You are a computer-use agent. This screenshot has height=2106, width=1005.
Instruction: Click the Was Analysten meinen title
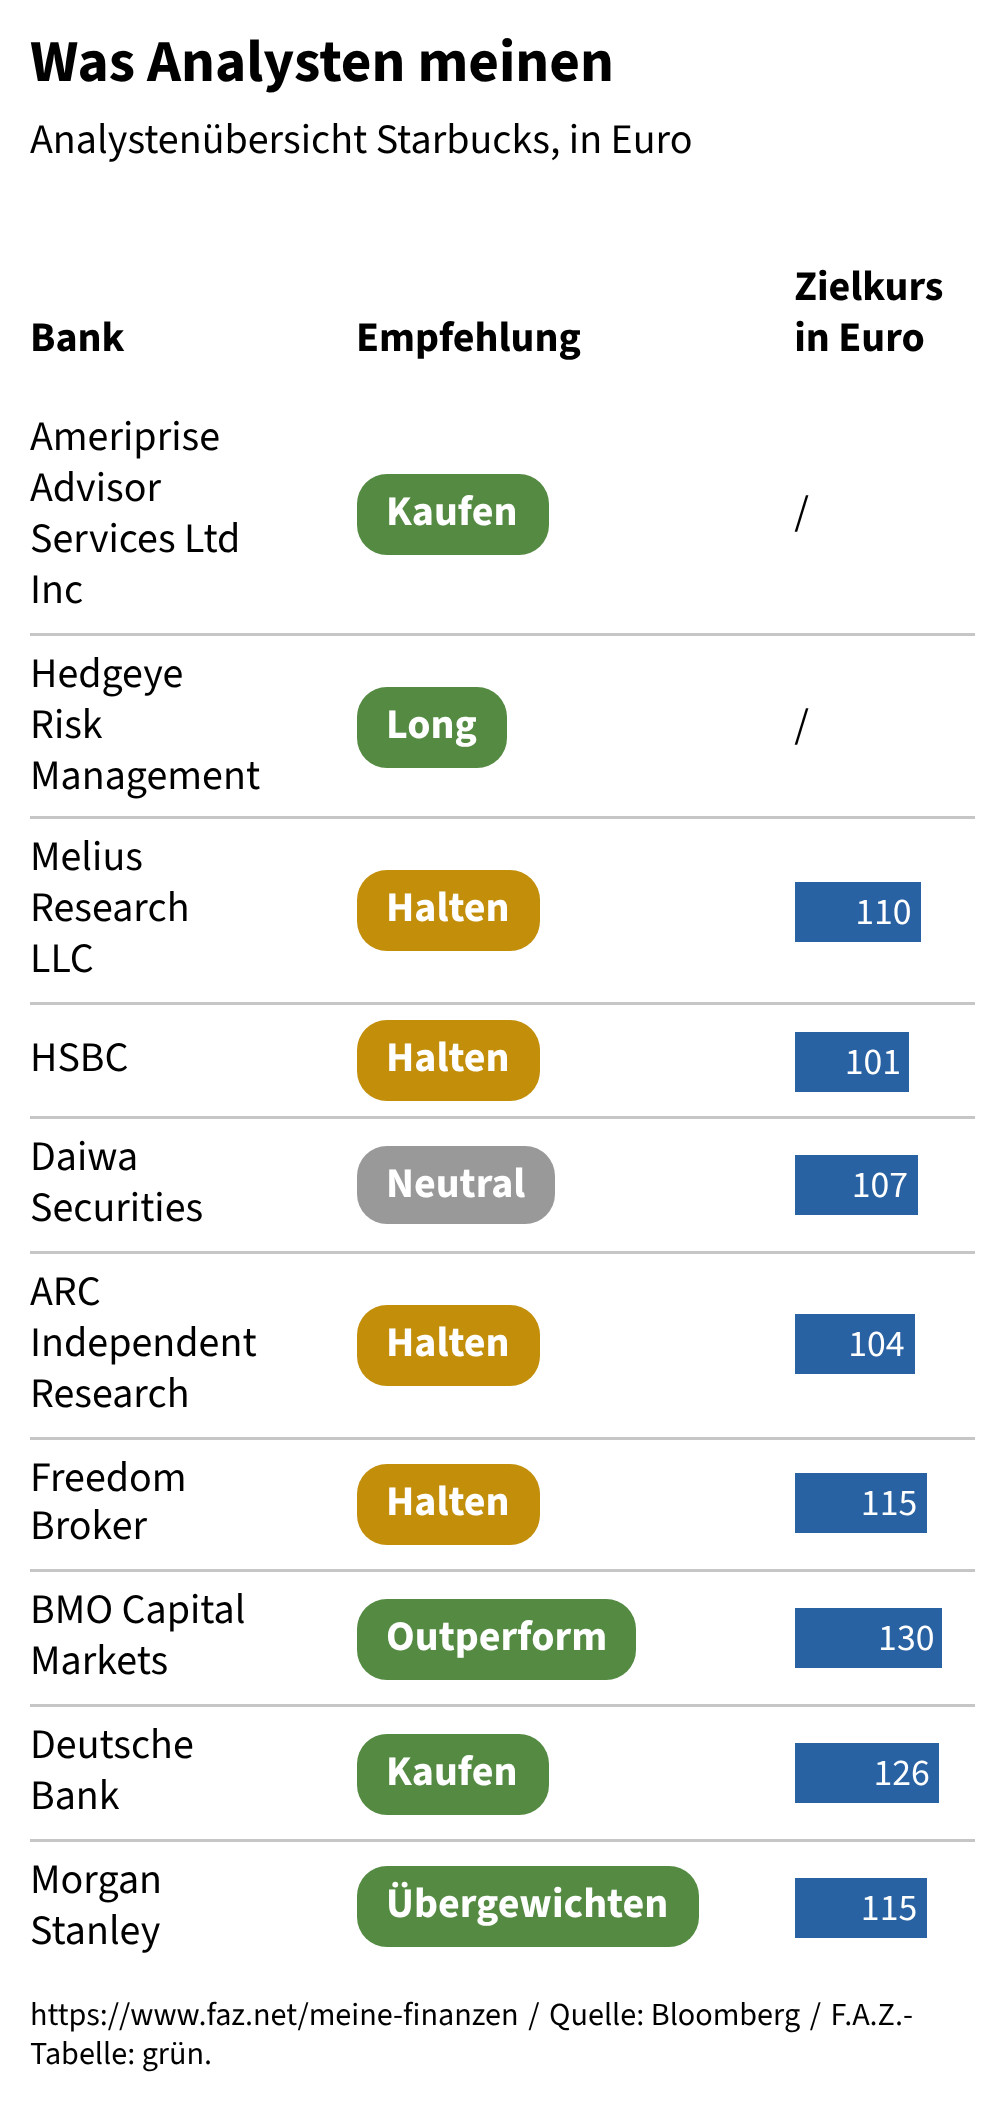[x=321, y=62]
